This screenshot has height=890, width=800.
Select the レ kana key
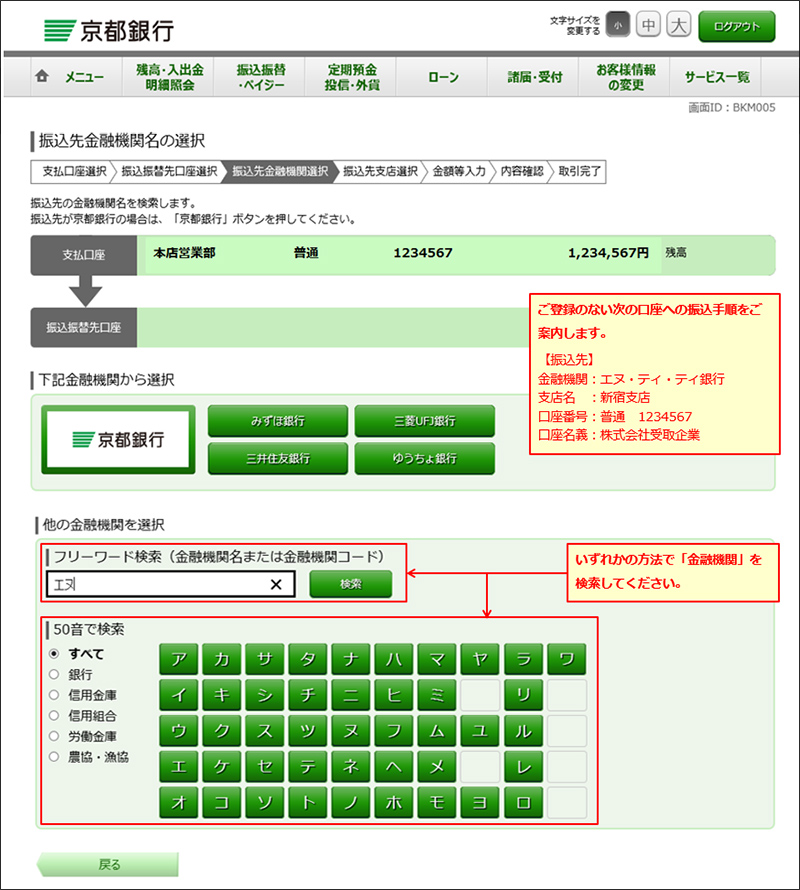click(523, 767)
